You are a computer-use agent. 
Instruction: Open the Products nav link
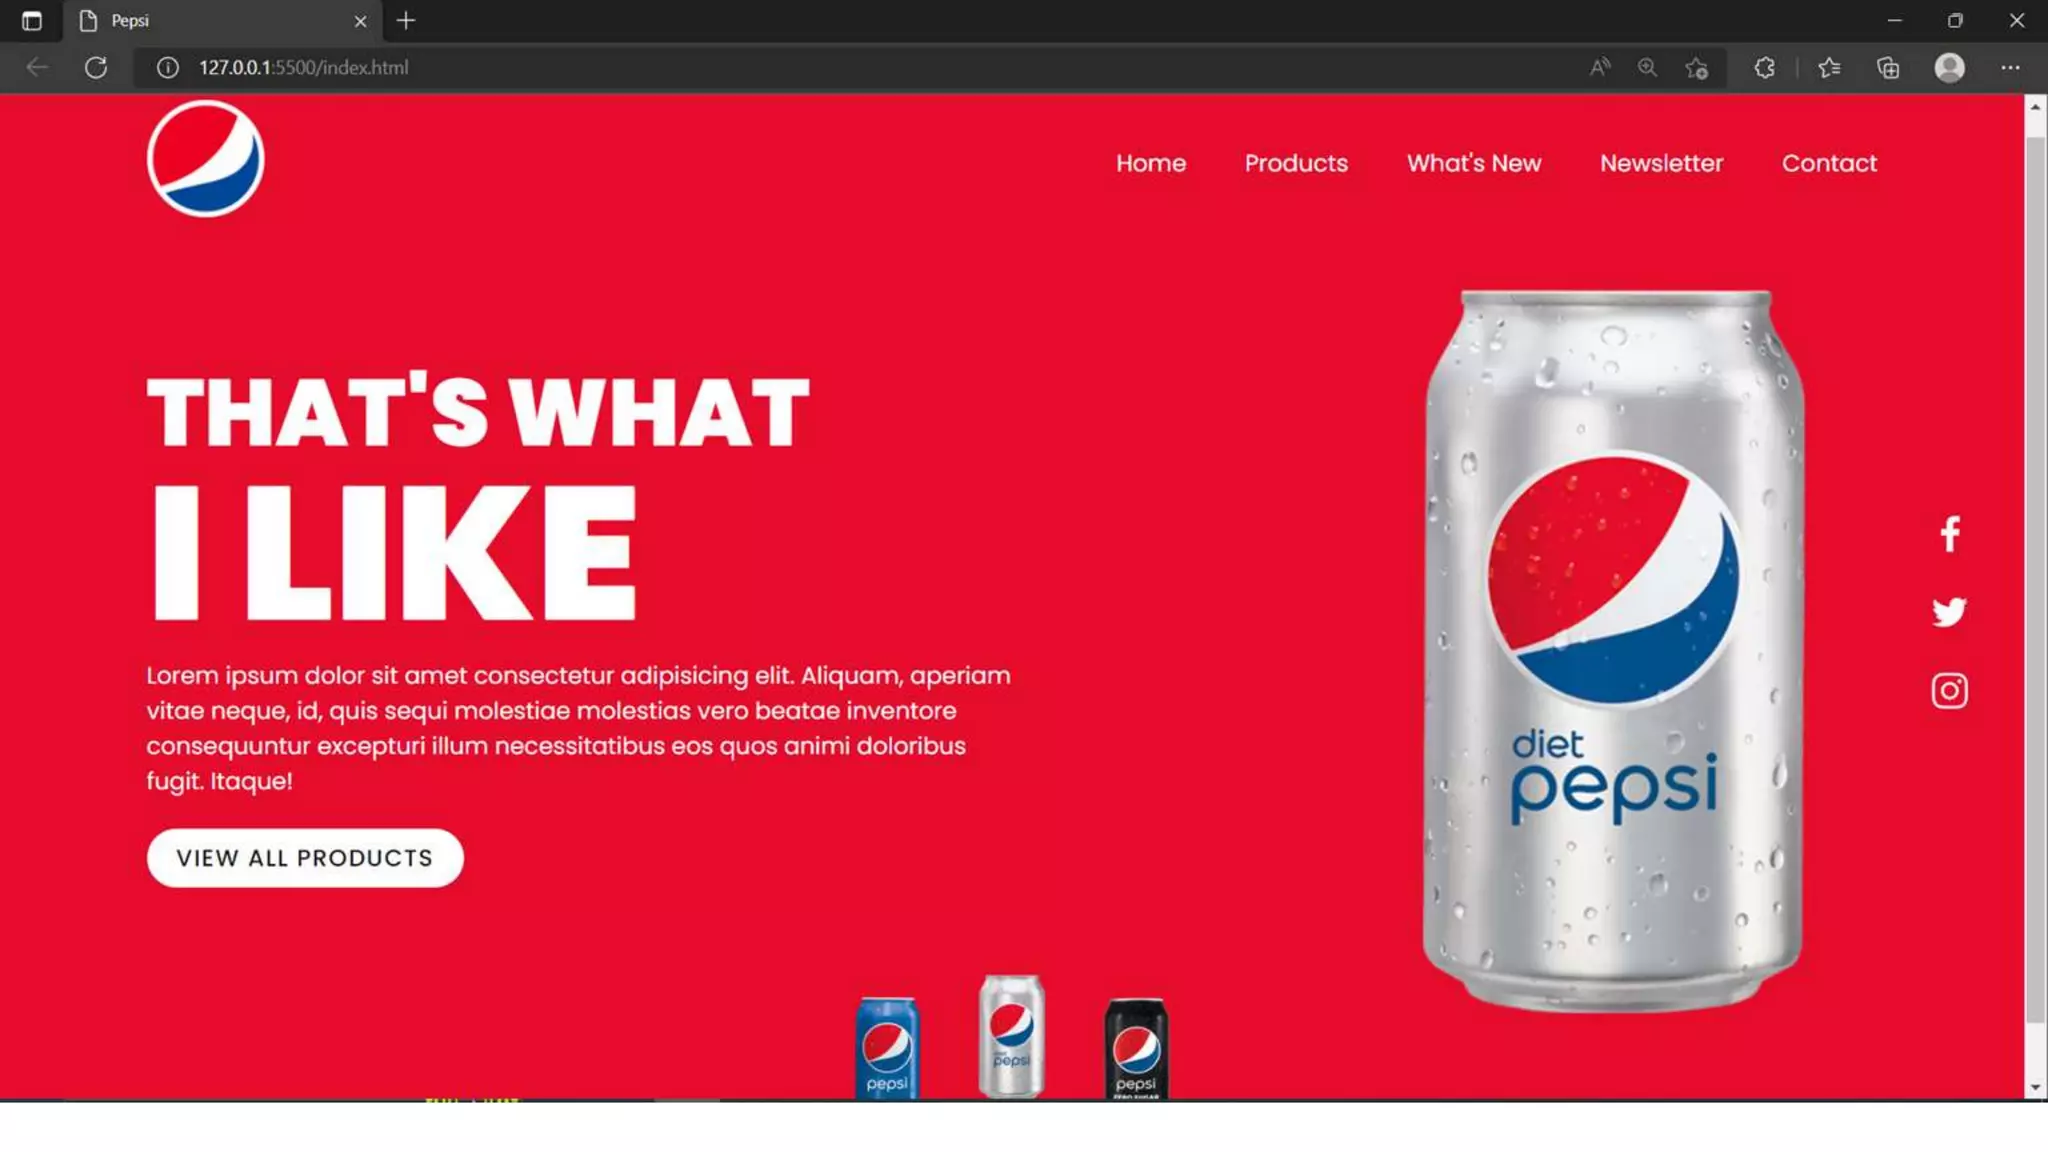click(1296, 163)
